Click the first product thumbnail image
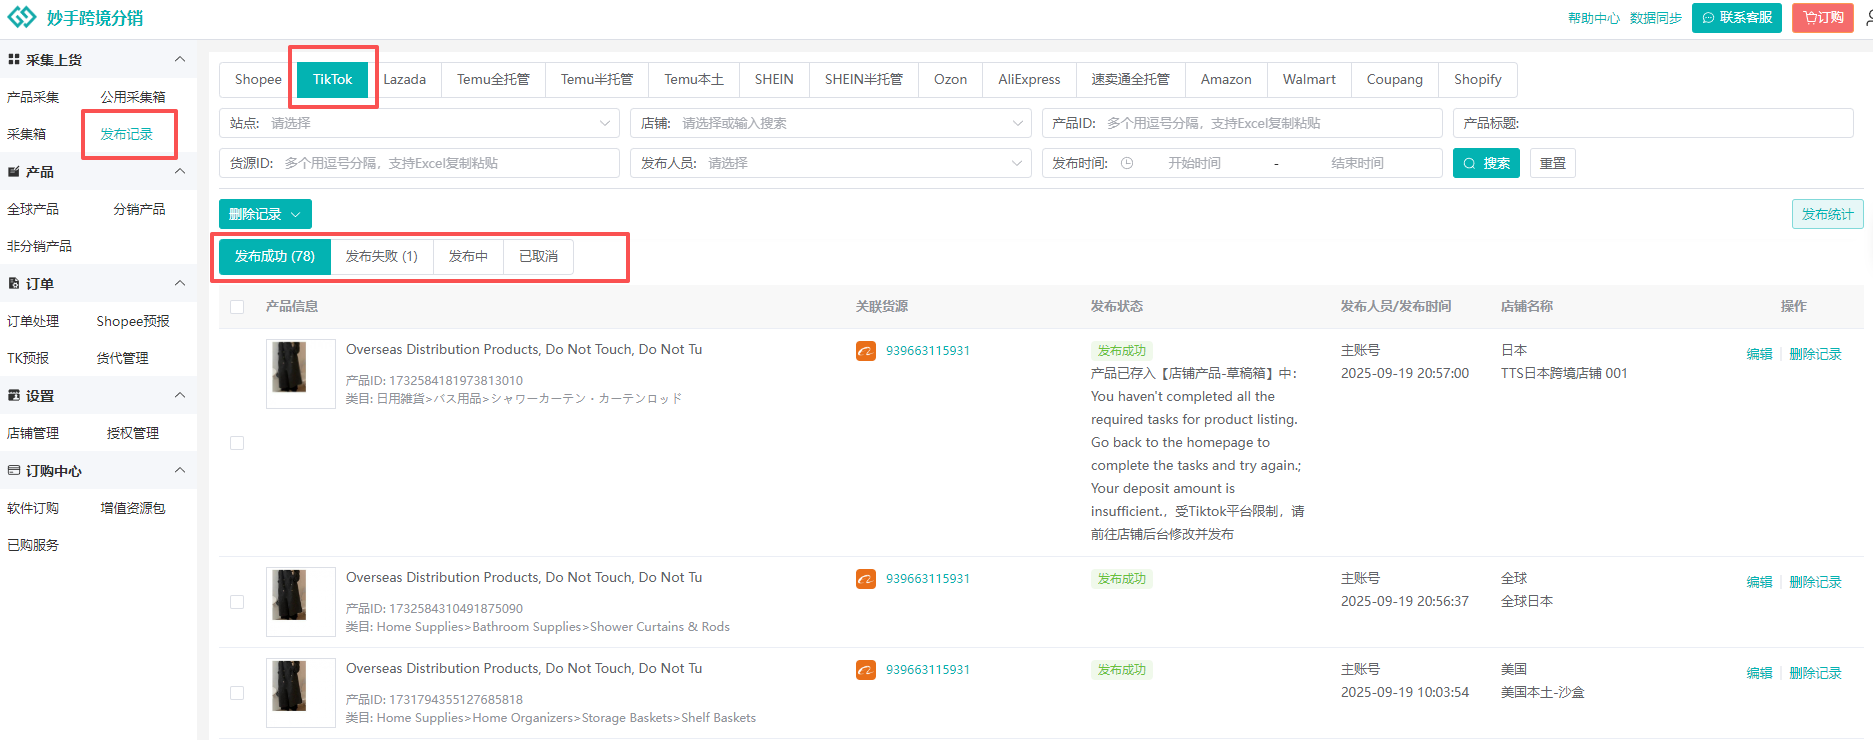 (x=300, y=372)
